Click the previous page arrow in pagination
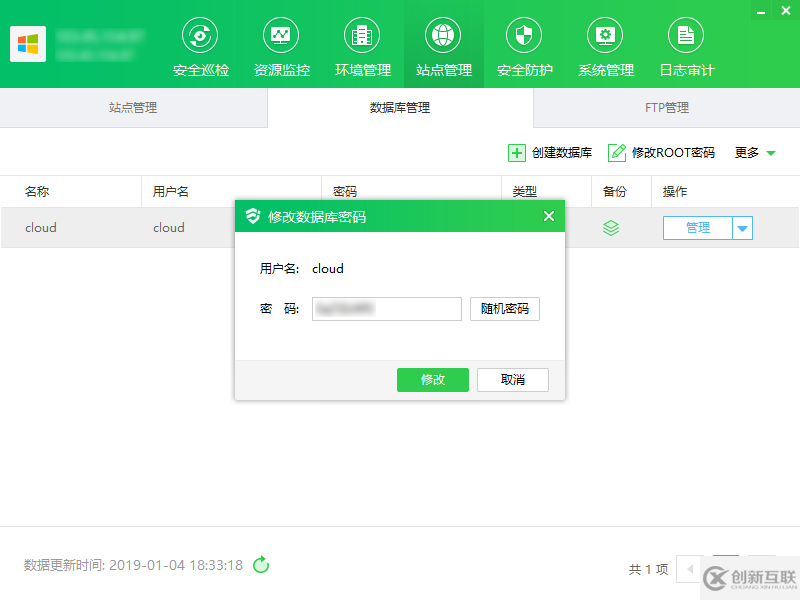This screenshot has height=600, width=800. (690, 568)
